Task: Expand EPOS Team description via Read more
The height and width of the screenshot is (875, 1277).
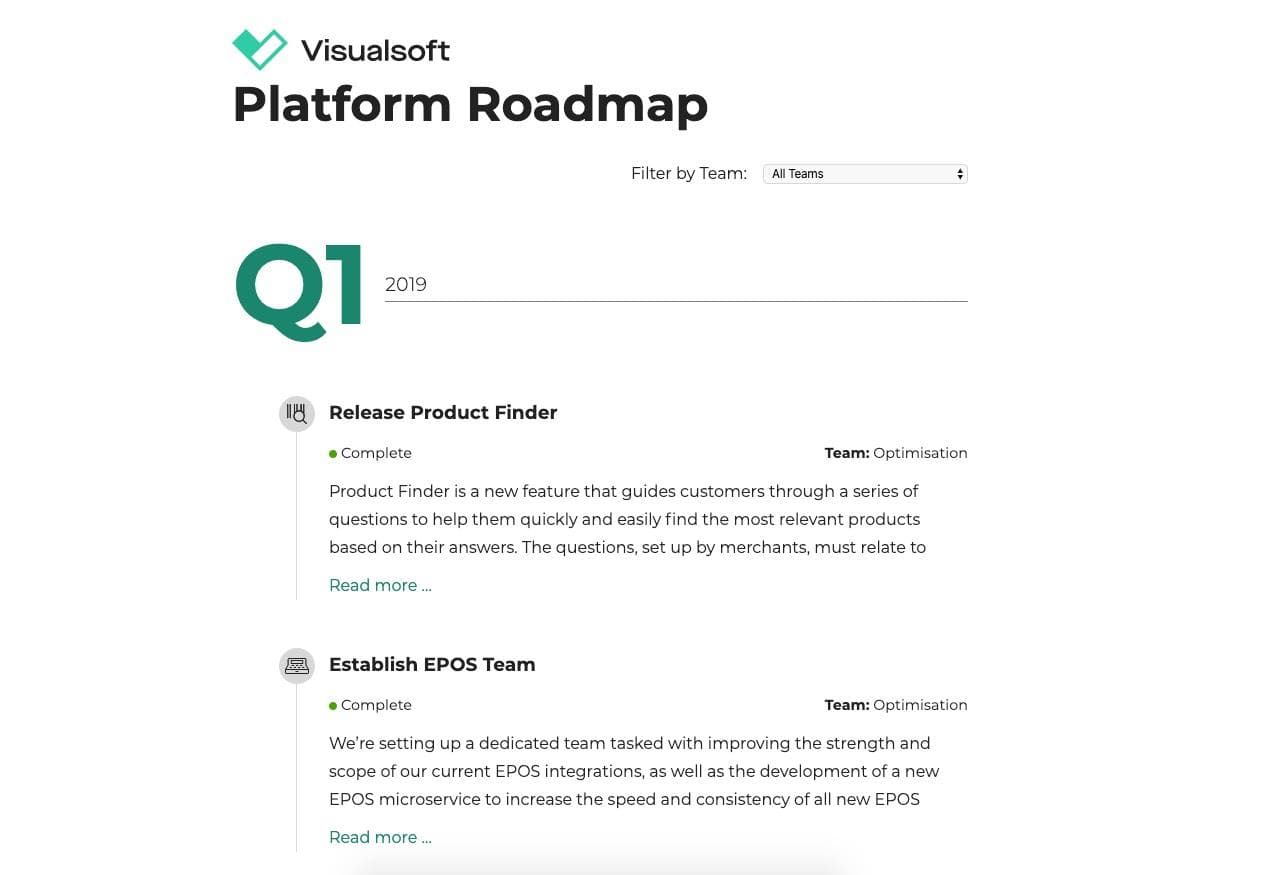Action: [x=380, y=837]
